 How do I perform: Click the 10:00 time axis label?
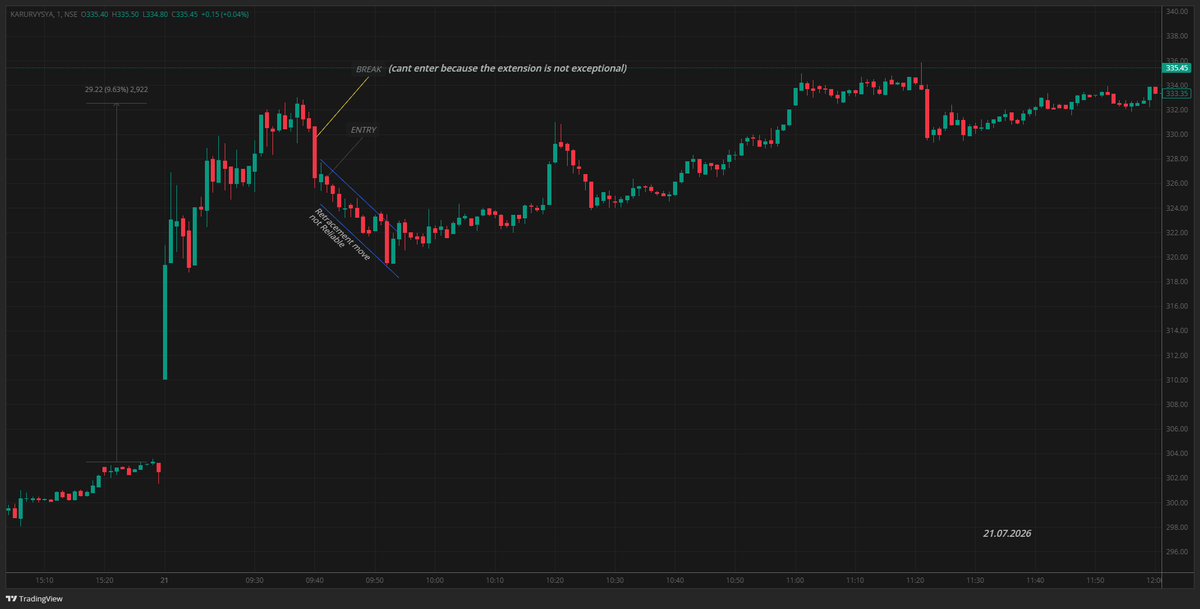click(435, 580)
